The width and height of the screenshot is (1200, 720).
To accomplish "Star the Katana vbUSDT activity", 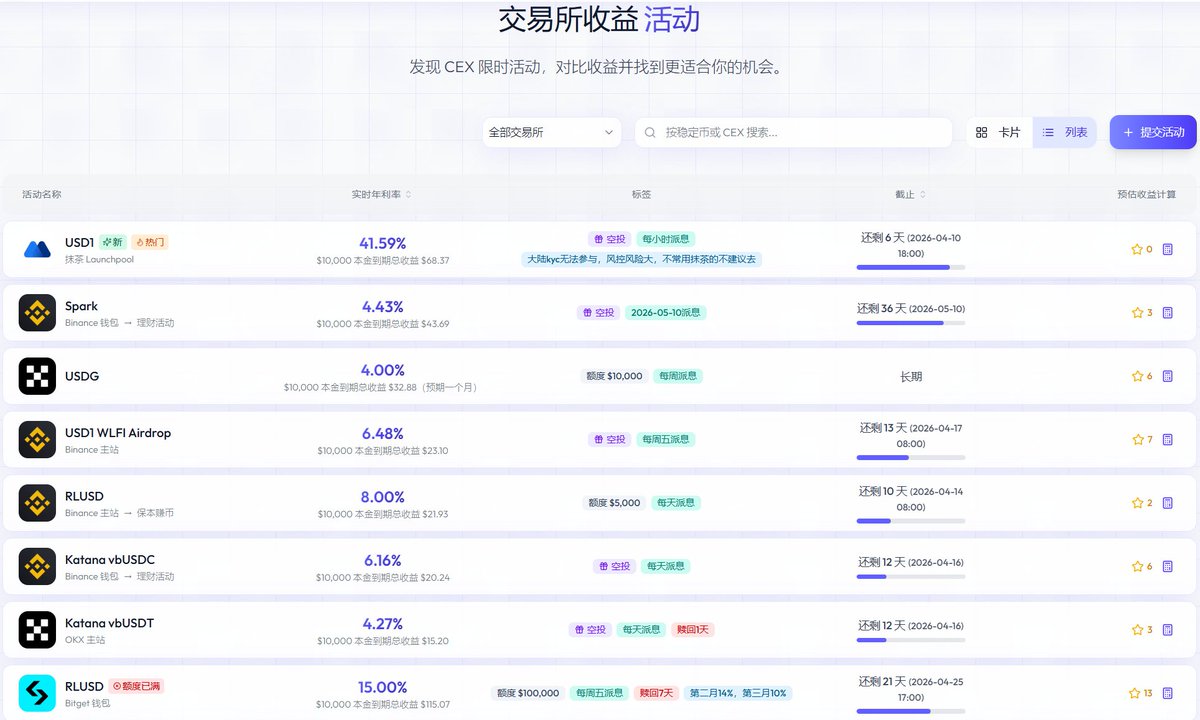I will [1137, 630].
